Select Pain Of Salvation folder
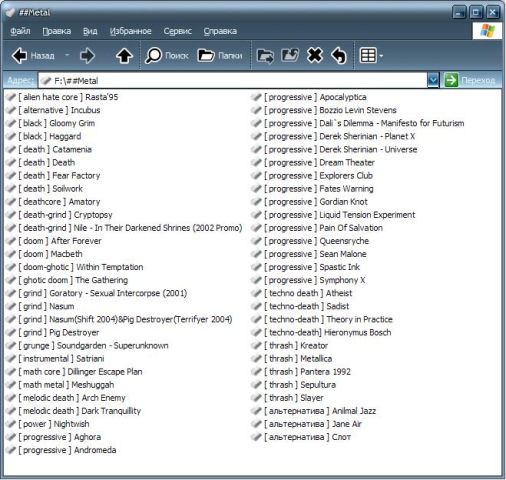Screen dimensions: 506x480 pyautogui.click(x=323, y=228)
